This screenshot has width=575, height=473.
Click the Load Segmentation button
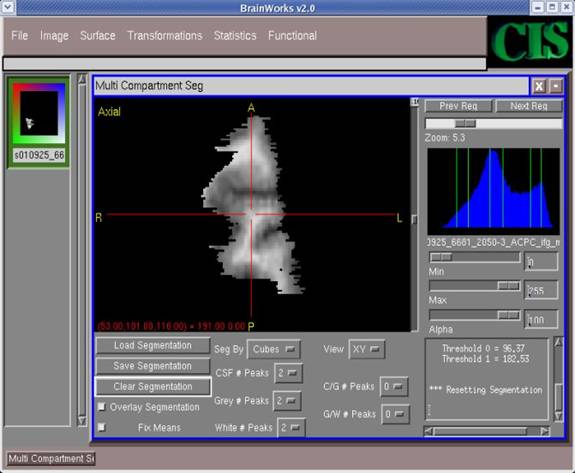[153, 346]
